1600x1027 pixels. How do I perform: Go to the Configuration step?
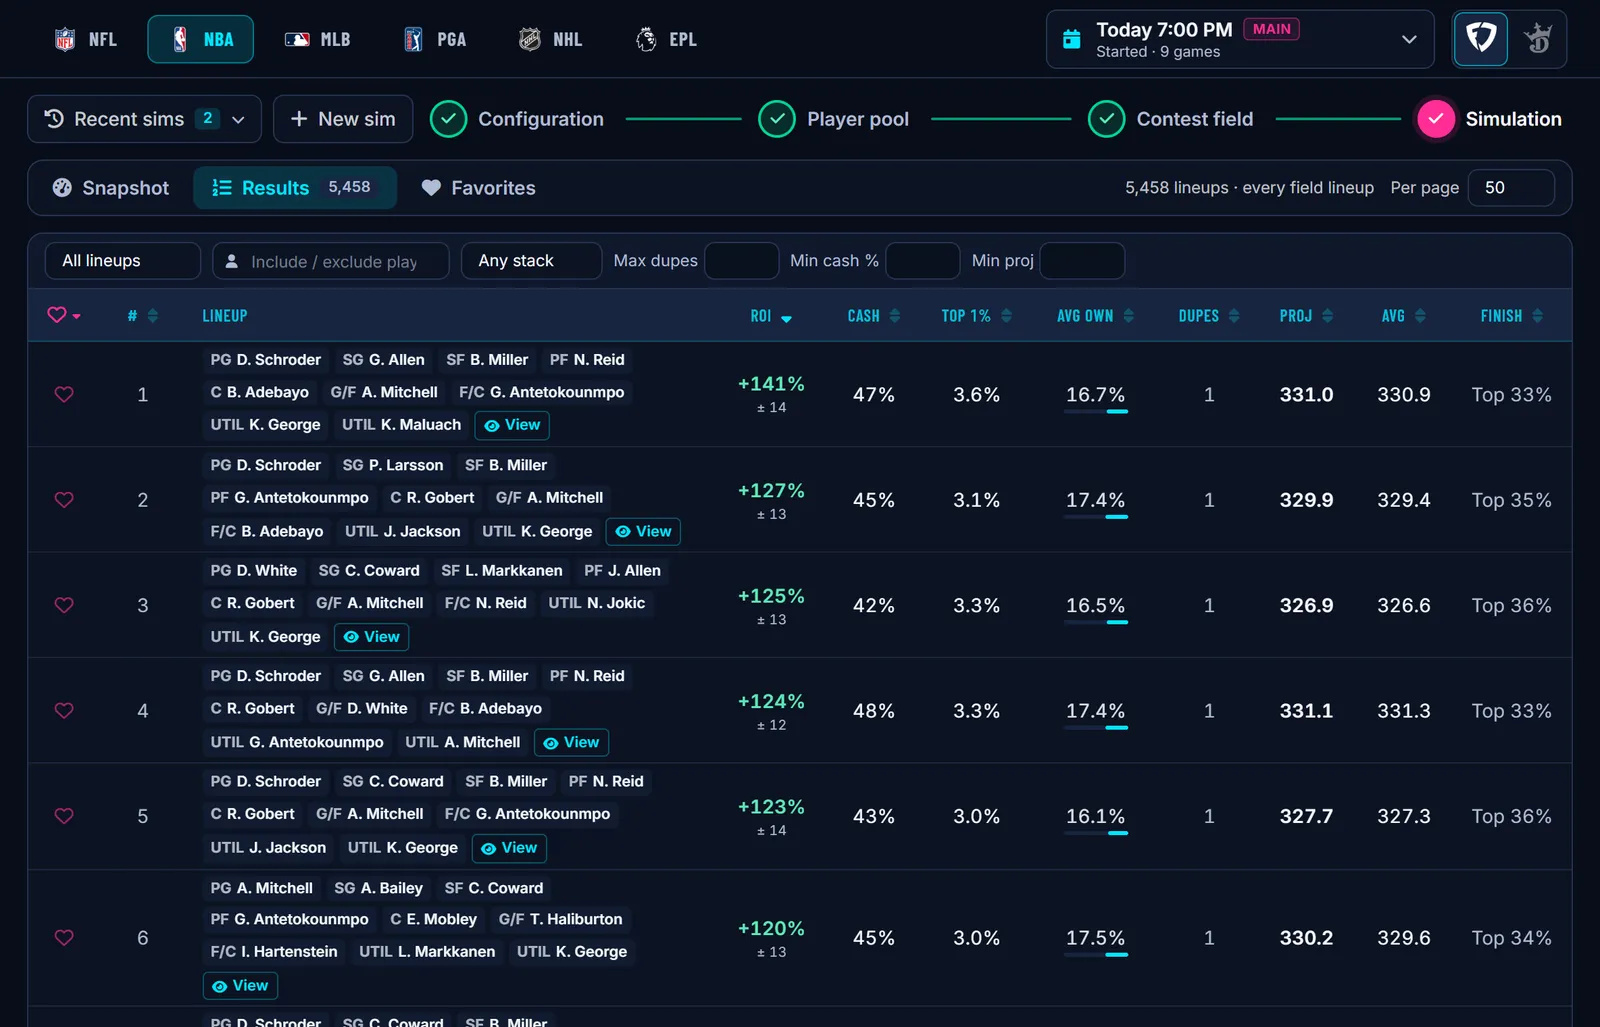[517, 119]
